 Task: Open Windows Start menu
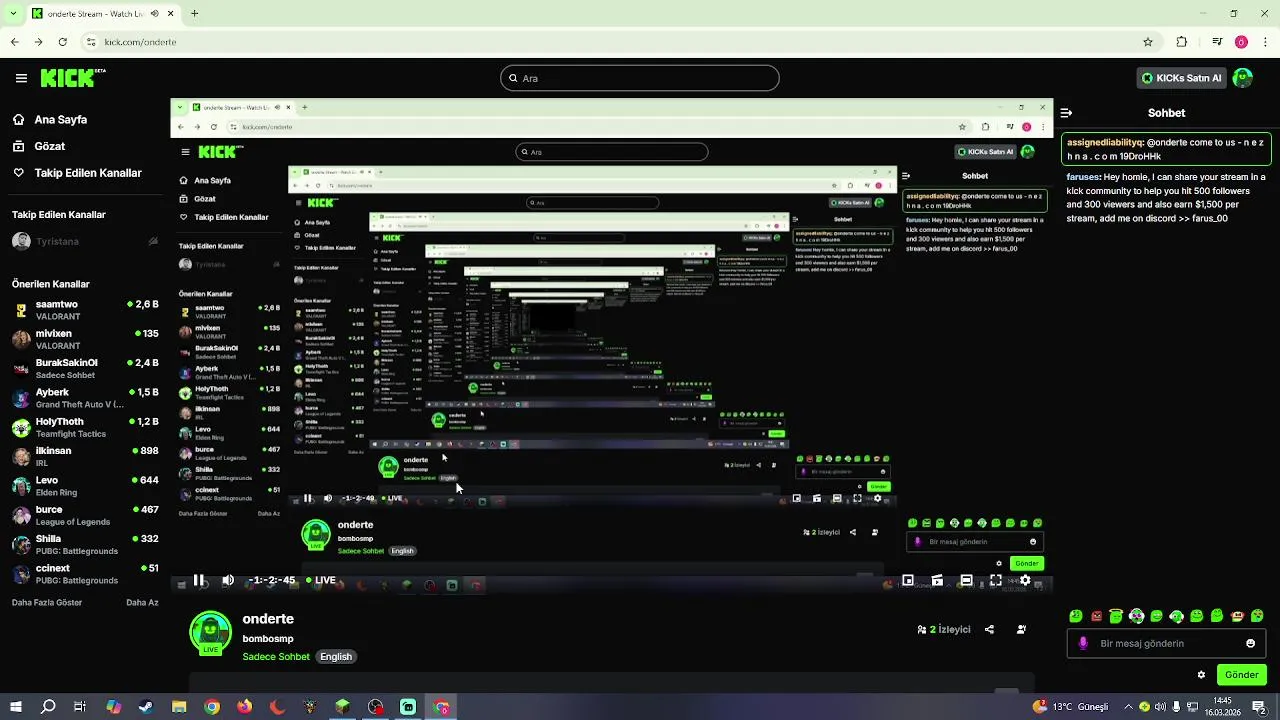tap(15, 707)
